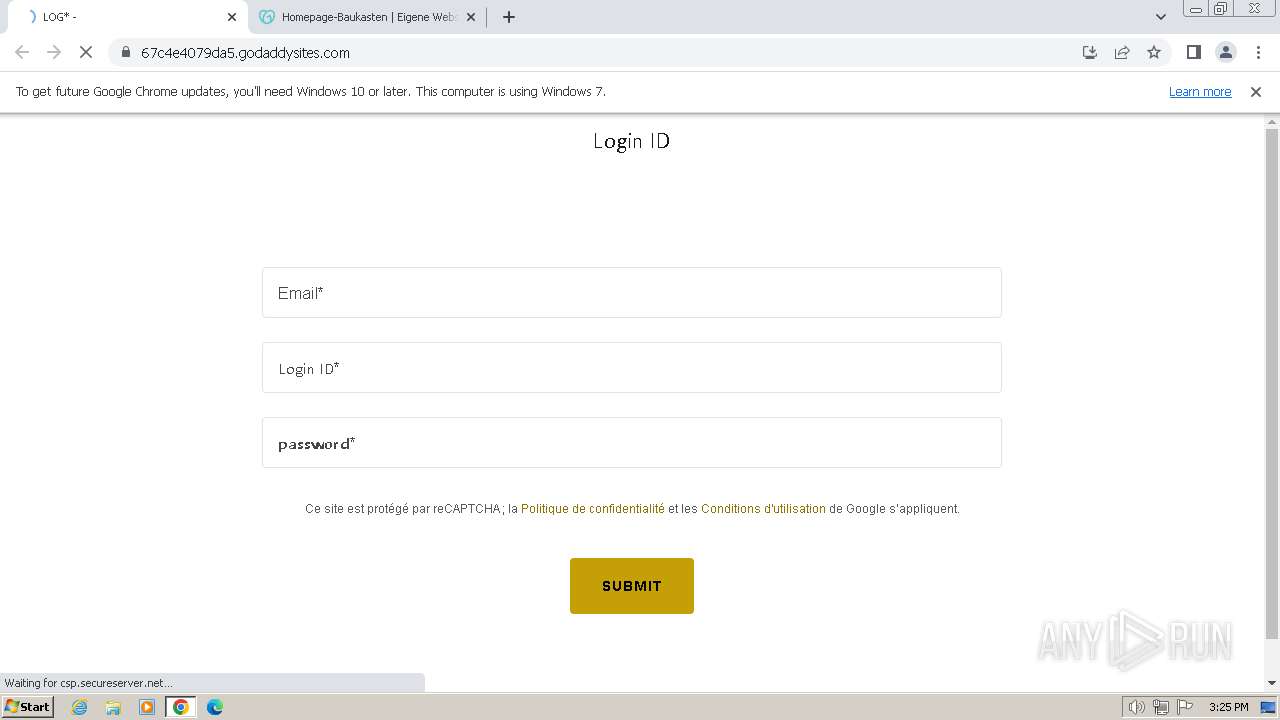Open Windows Explorer from taskbar

pyautogui.click(x=113, y=707)
